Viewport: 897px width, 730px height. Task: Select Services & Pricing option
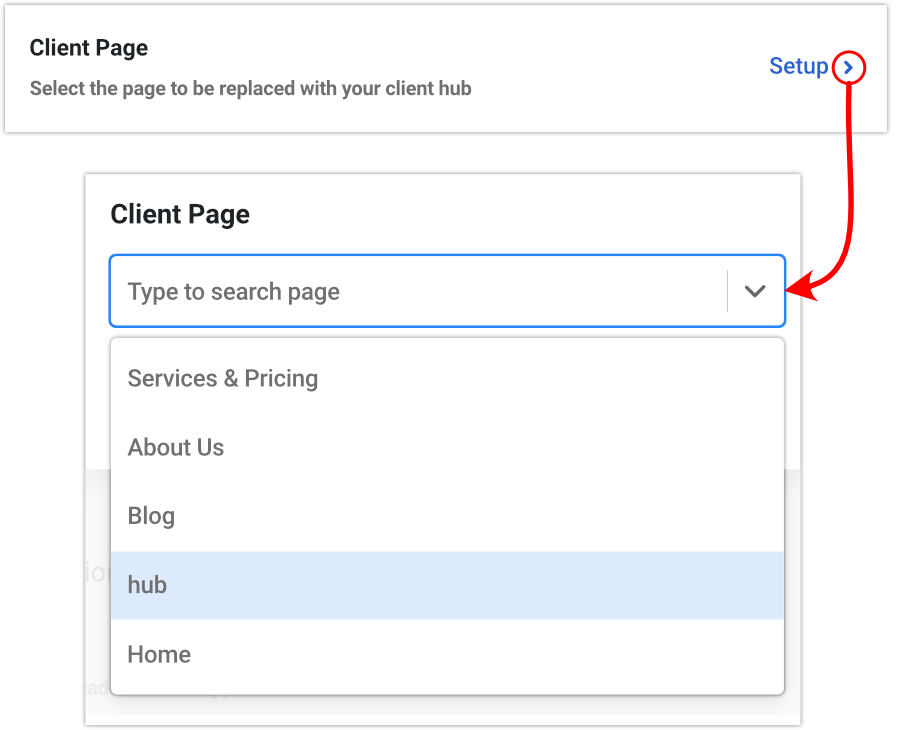pos(447,379)
